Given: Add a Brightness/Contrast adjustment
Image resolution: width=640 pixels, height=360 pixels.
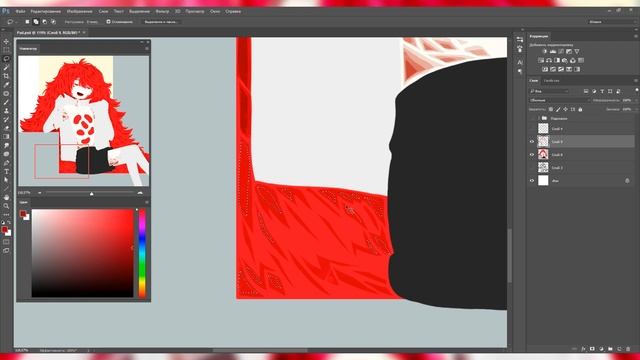Looking at the screenshot, I should [545, 51].
